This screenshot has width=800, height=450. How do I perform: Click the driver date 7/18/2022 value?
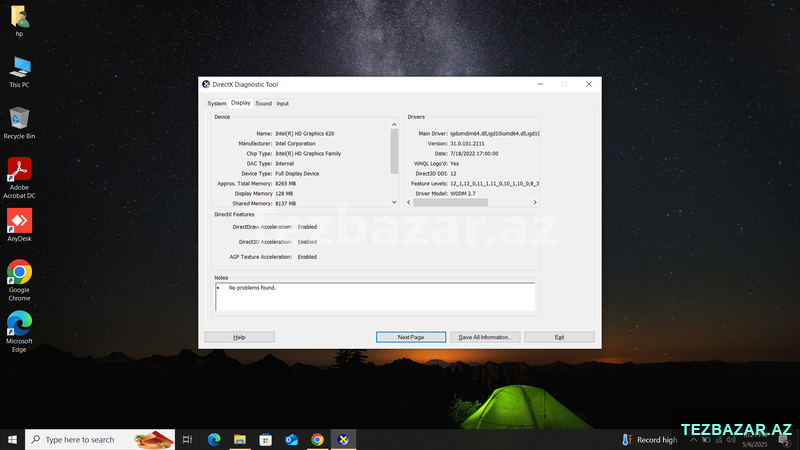pyautogui.click(x=474, y=154)
